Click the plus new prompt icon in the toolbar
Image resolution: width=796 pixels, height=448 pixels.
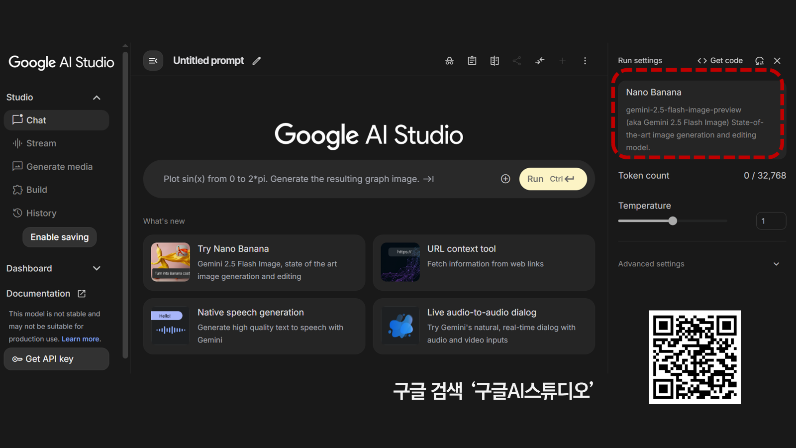pos(562,61)
